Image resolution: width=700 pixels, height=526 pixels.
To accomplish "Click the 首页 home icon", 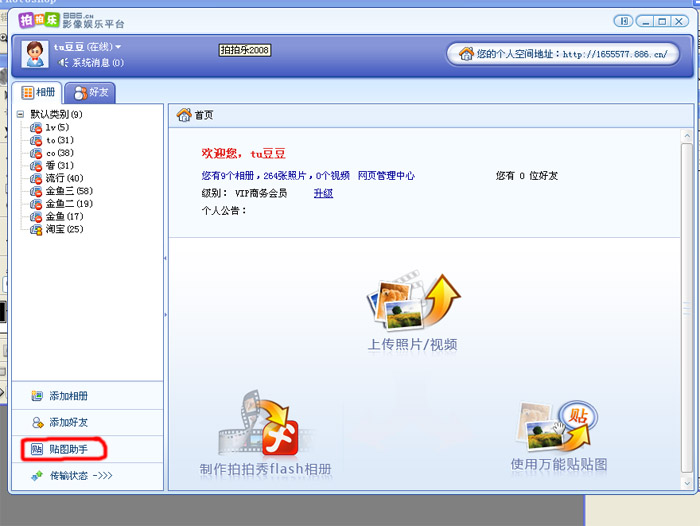I will [x=184, y=115].
